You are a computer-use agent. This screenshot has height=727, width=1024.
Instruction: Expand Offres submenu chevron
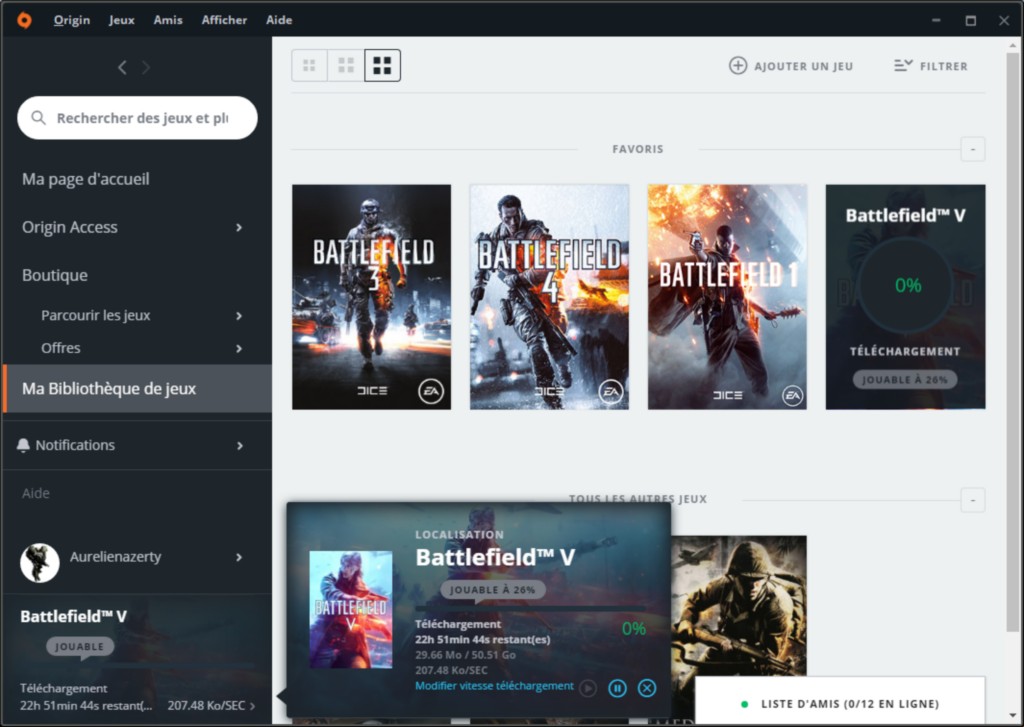coord(239,348)
